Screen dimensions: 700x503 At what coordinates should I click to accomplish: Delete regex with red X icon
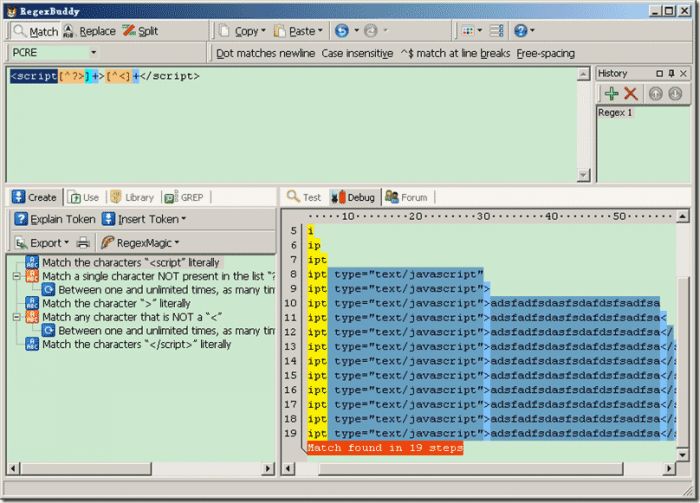tap(631, 93)
